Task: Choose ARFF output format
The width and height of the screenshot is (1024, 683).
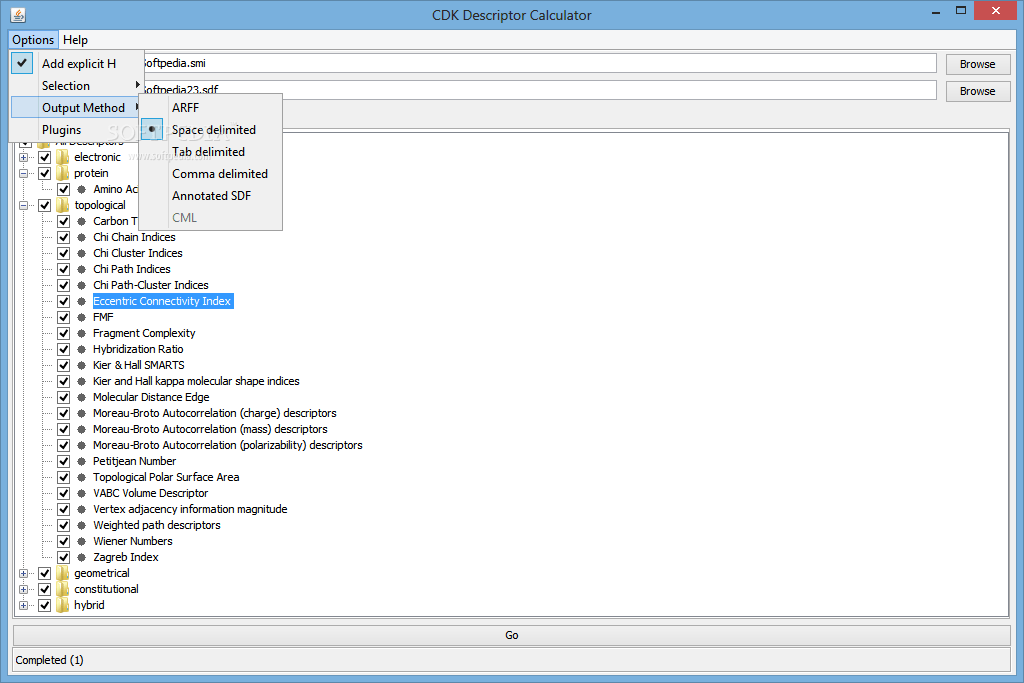Action: (x=211, y=108)
